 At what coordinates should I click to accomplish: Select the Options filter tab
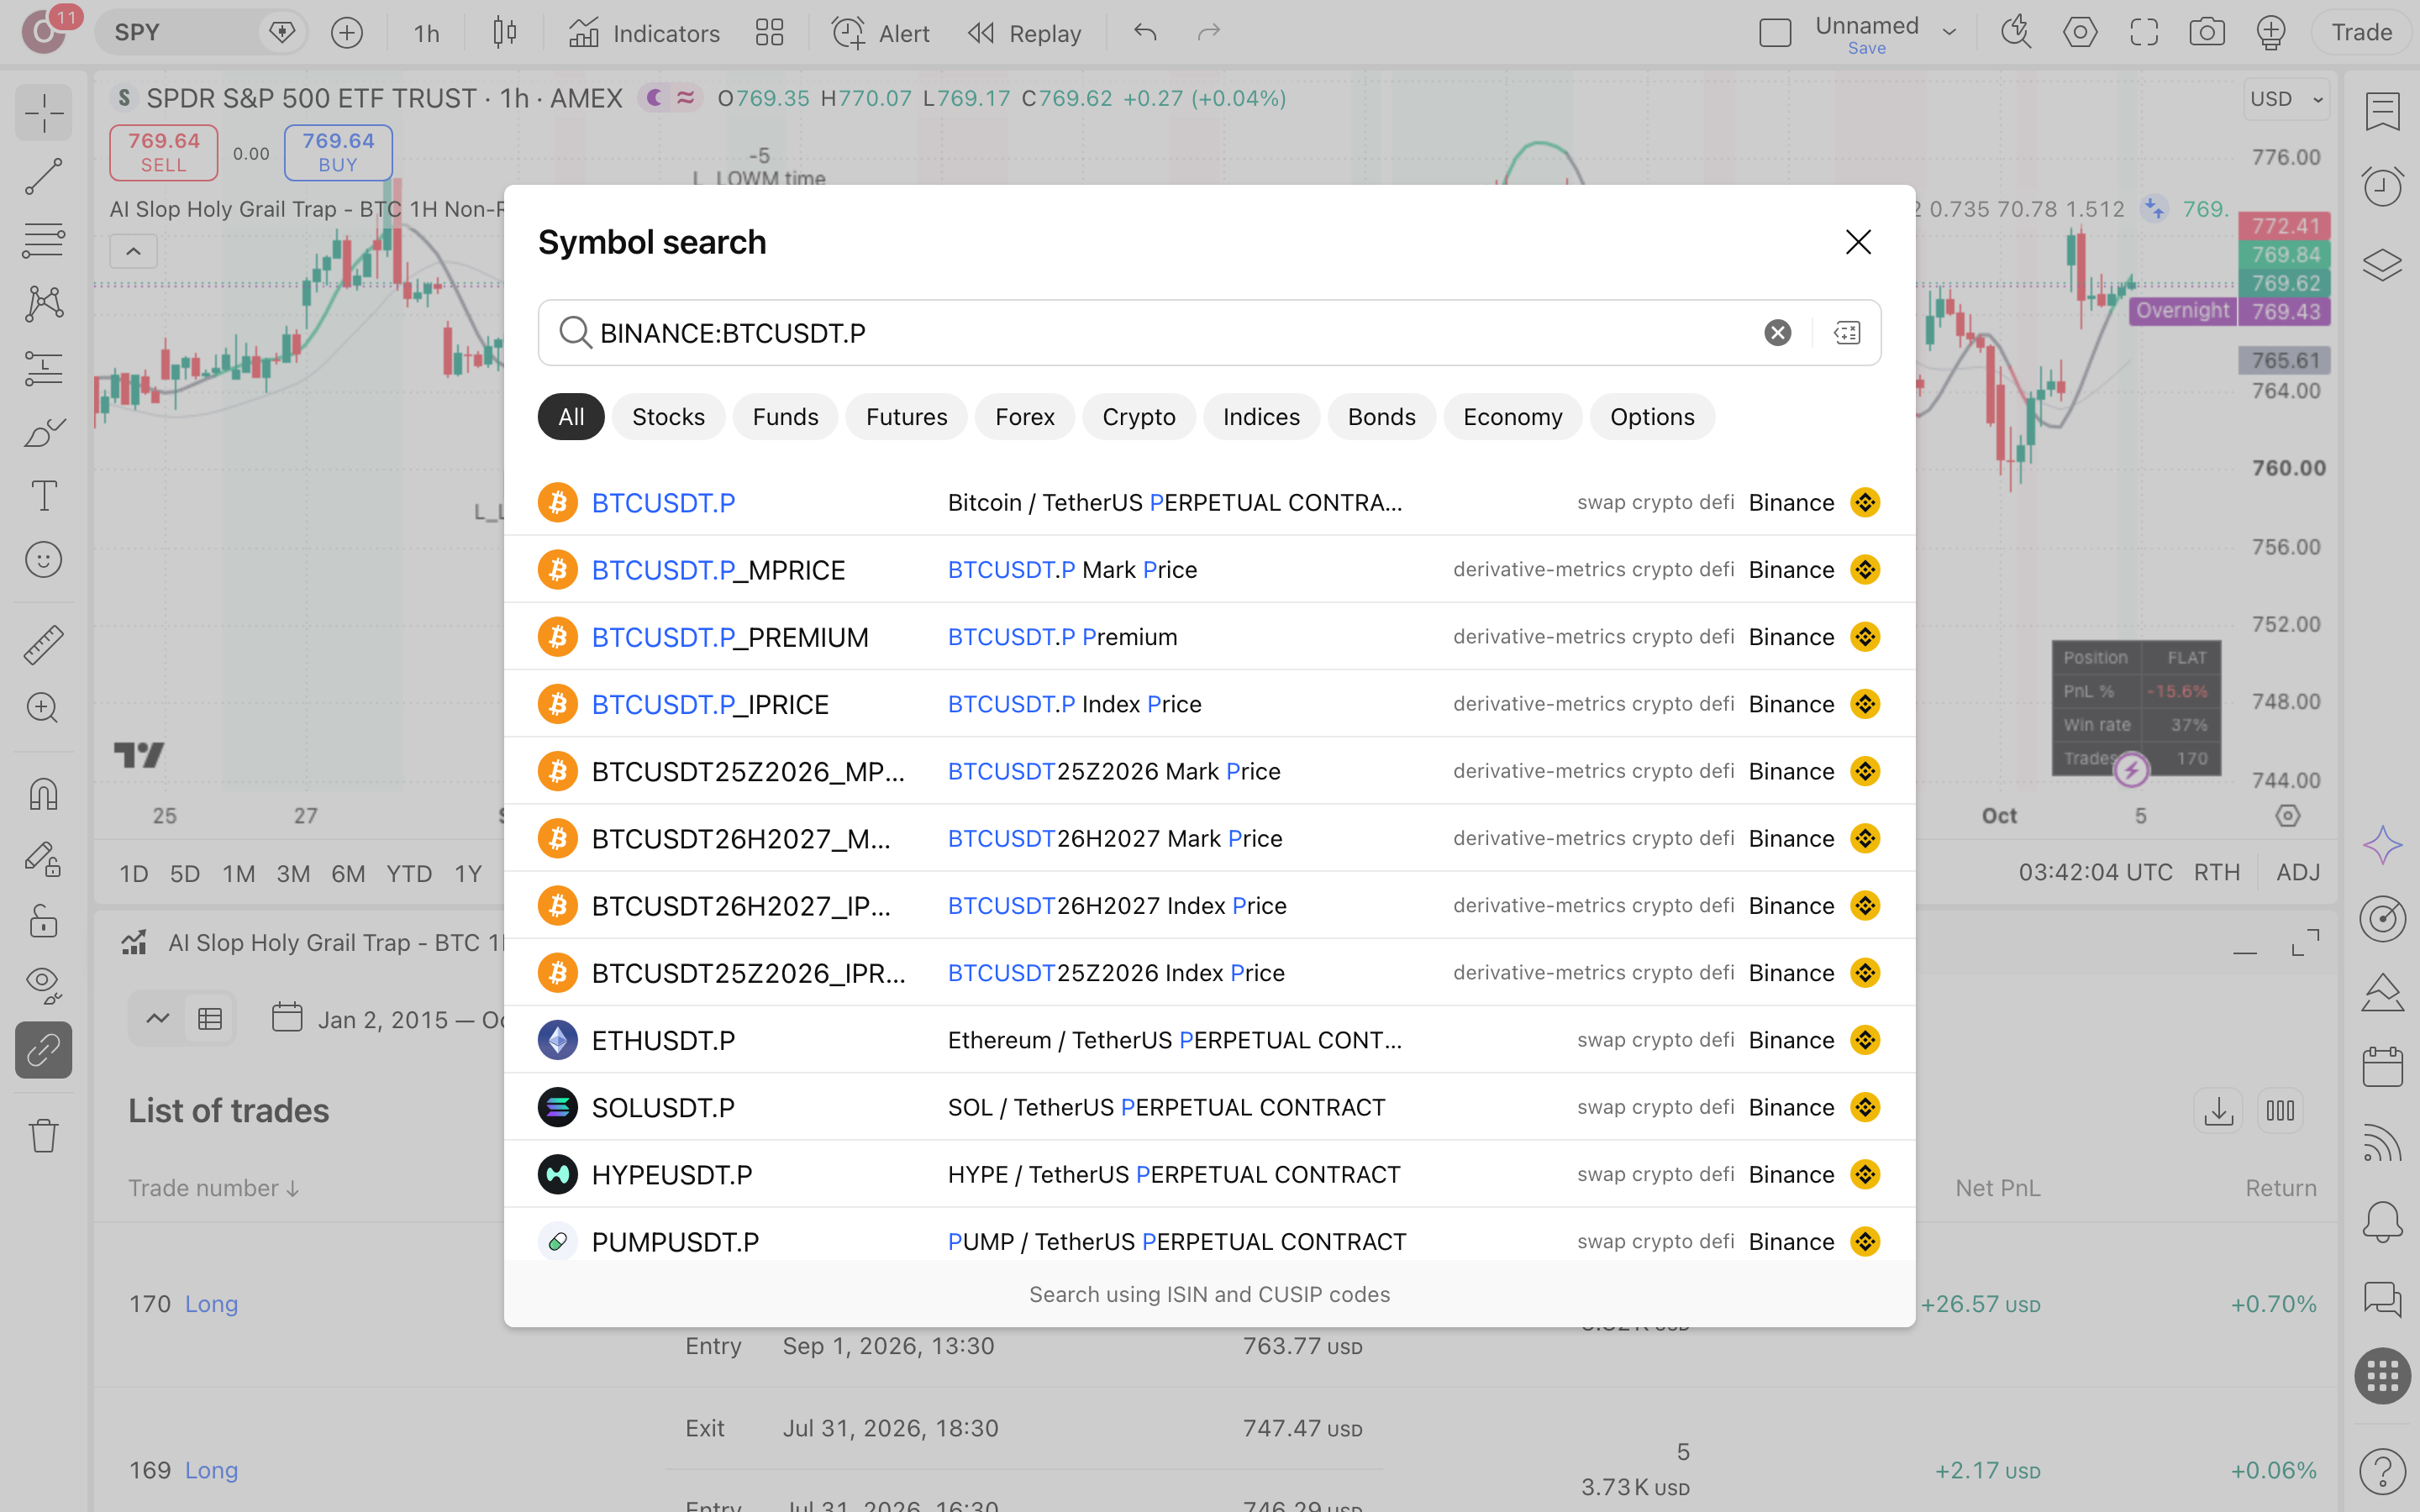click(1652, 417)
